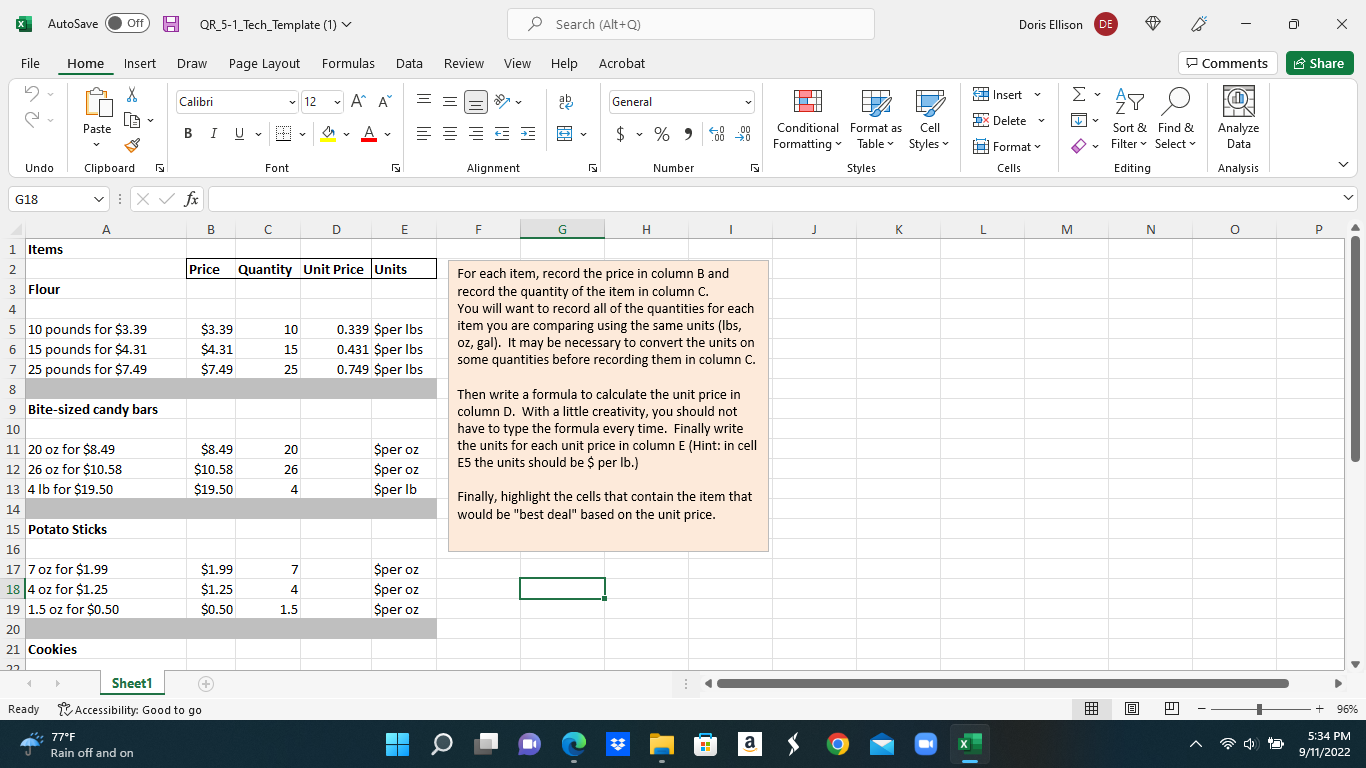Toggle Italic formatting
Viewport: 1366px width, 768px height.
[214, 134]
